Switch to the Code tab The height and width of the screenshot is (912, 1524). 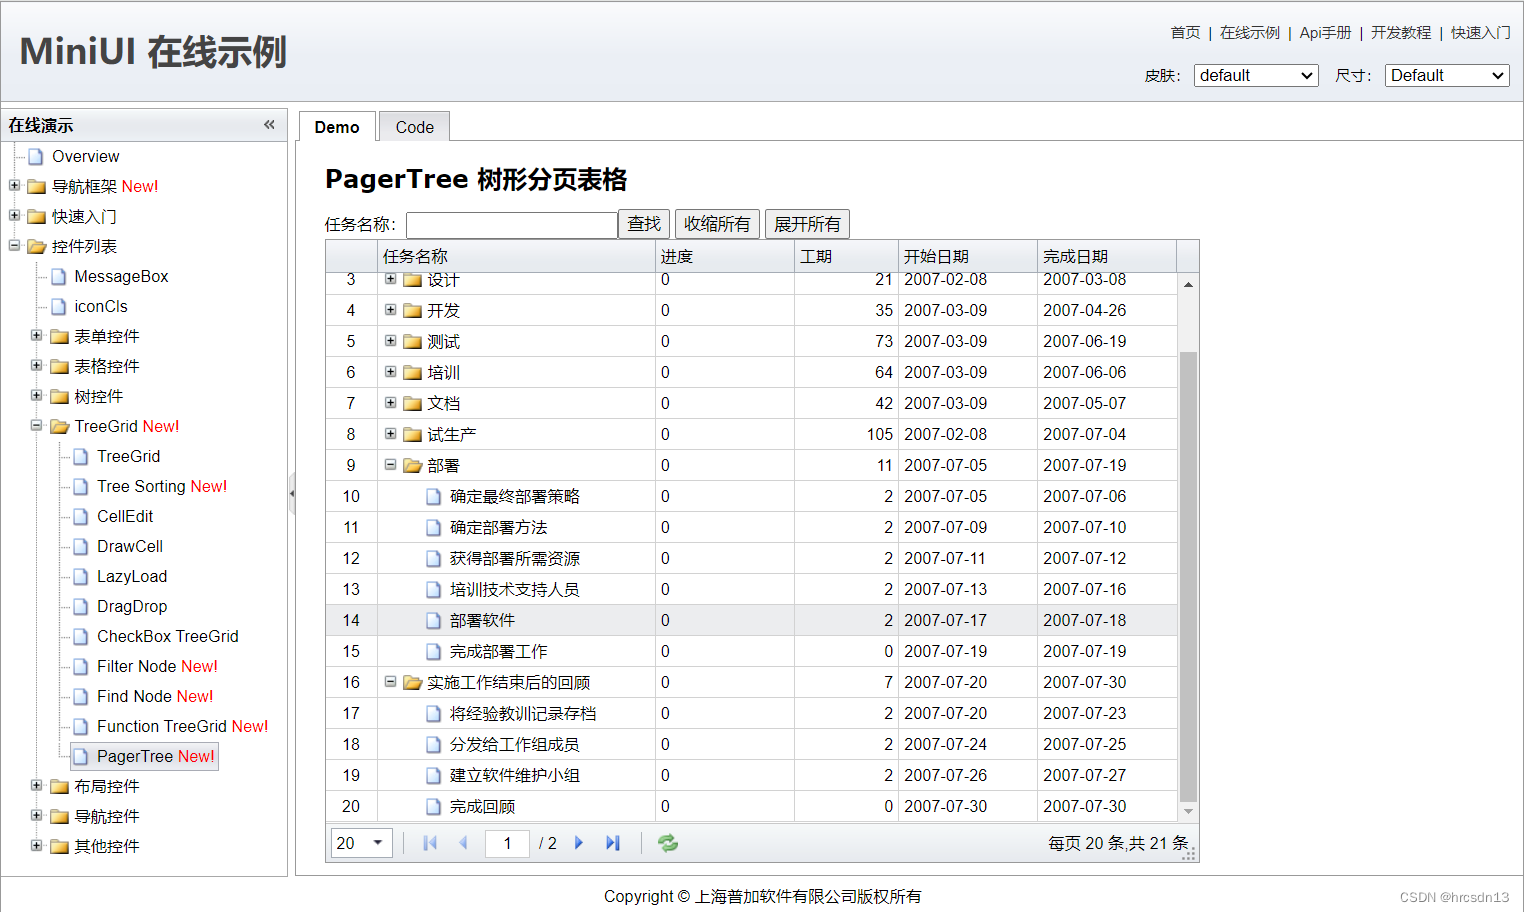[x=413, y=126]
